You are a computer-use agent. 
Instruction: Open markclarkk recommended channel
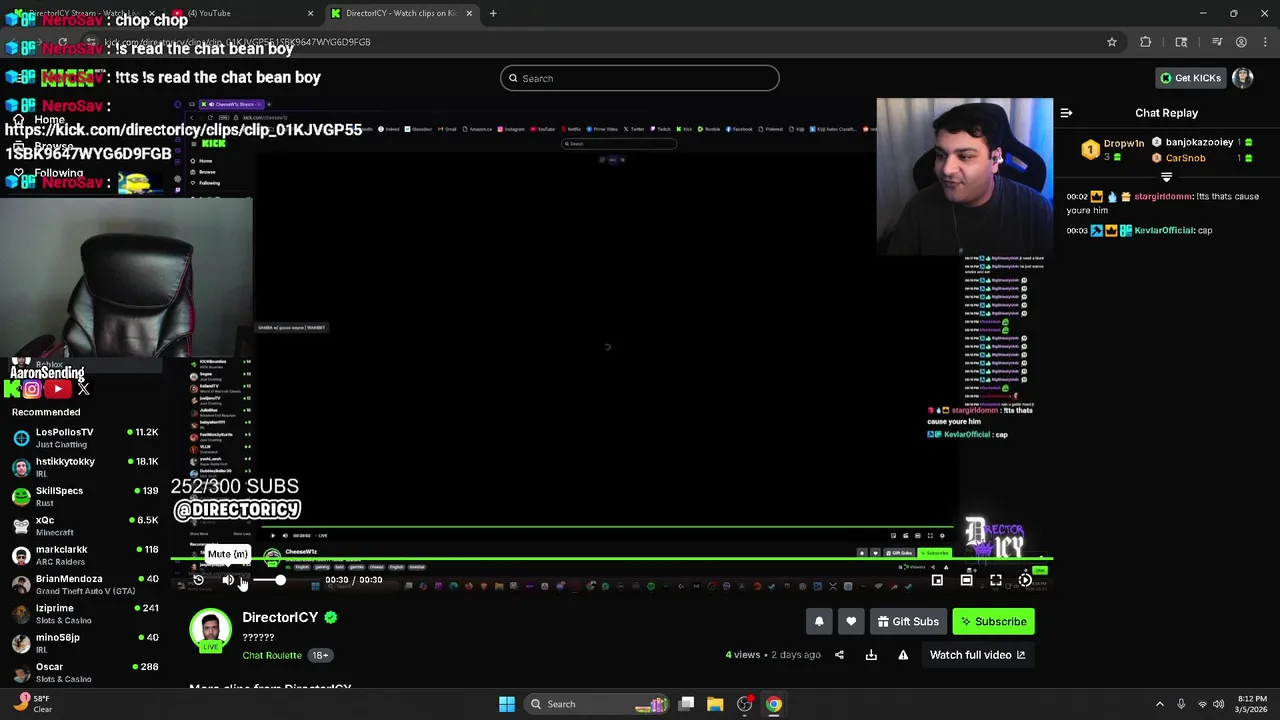tap(85, 555)
